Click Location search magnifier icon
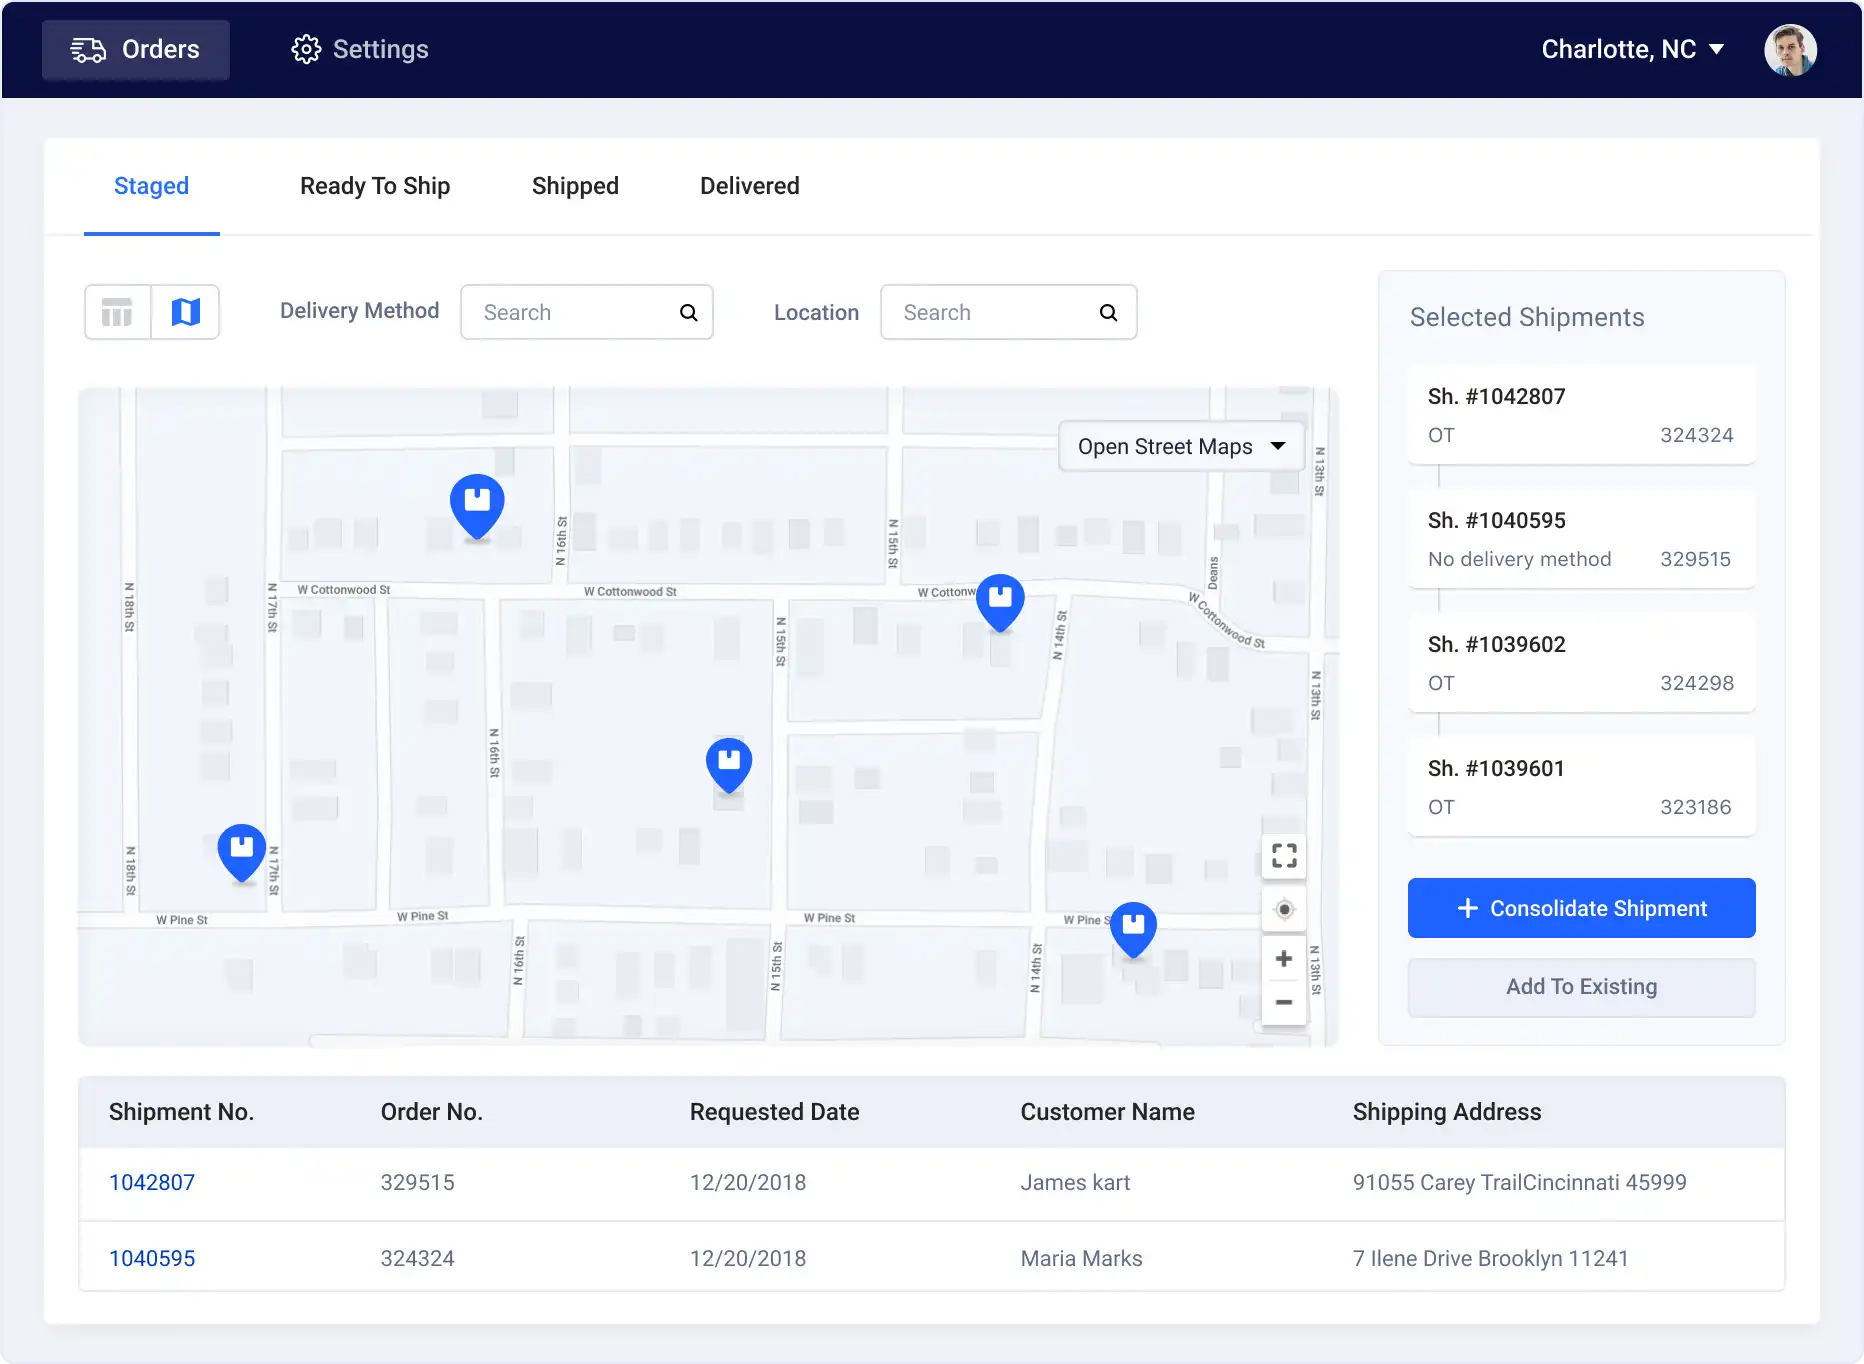 tap(1108, 313)
